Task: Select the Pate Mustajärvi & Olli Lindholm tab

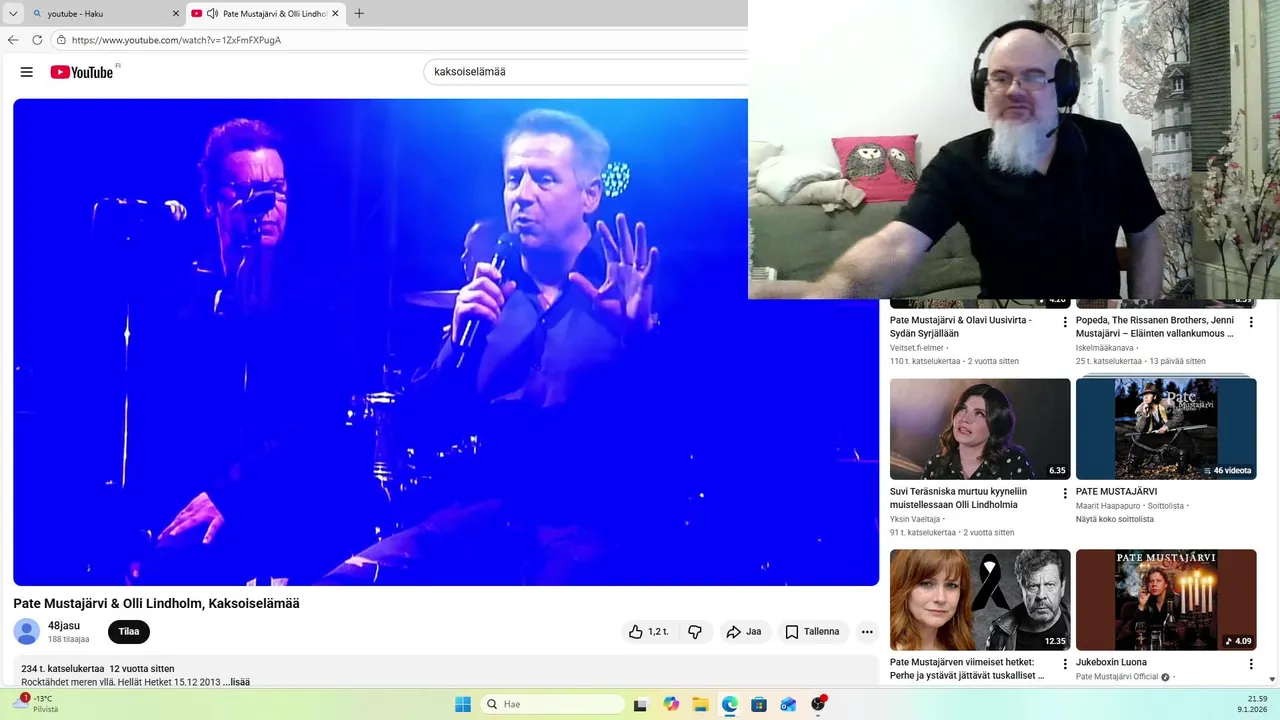Action: [265, 14]
